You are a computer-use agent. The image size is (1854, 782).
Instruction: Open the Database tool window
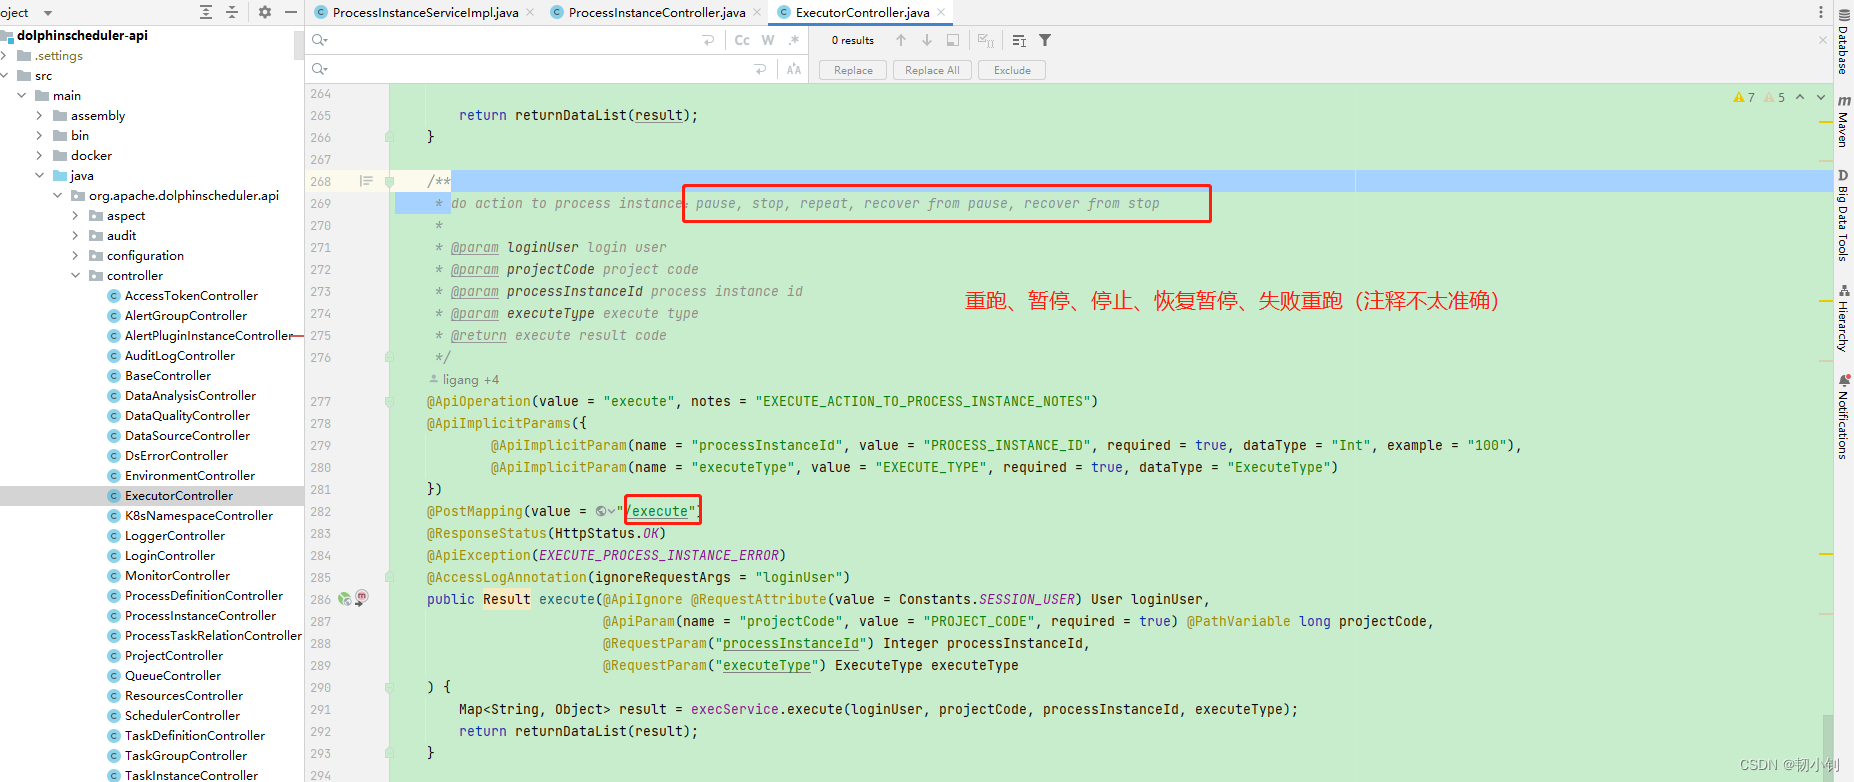point(1843,42)
